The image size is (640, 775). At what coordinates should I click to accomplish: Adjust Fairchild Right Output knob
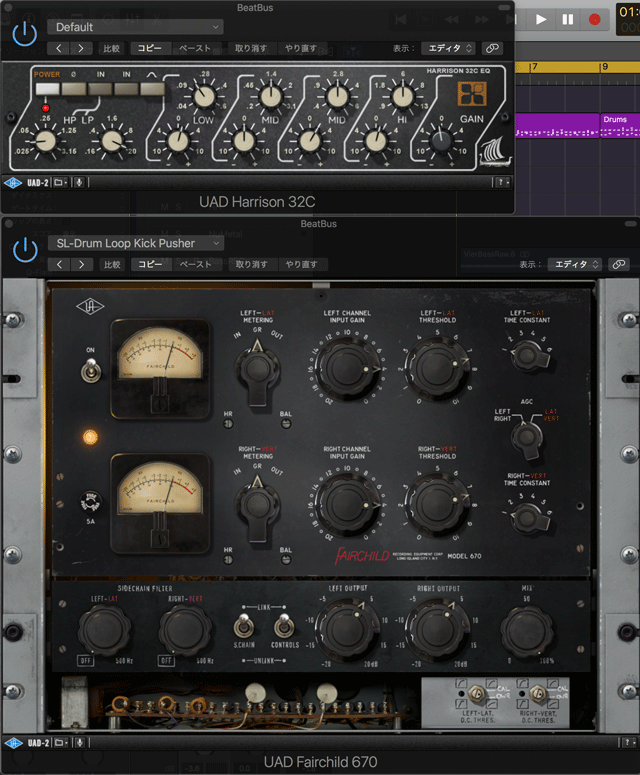(x=437, y=629)
